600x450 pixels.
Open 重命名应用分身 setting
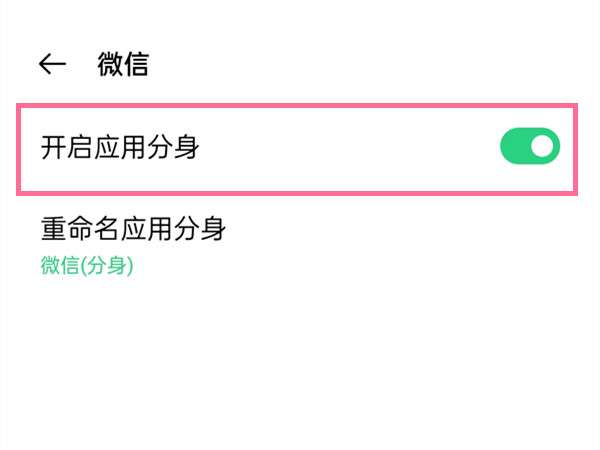tap(133, 230)
